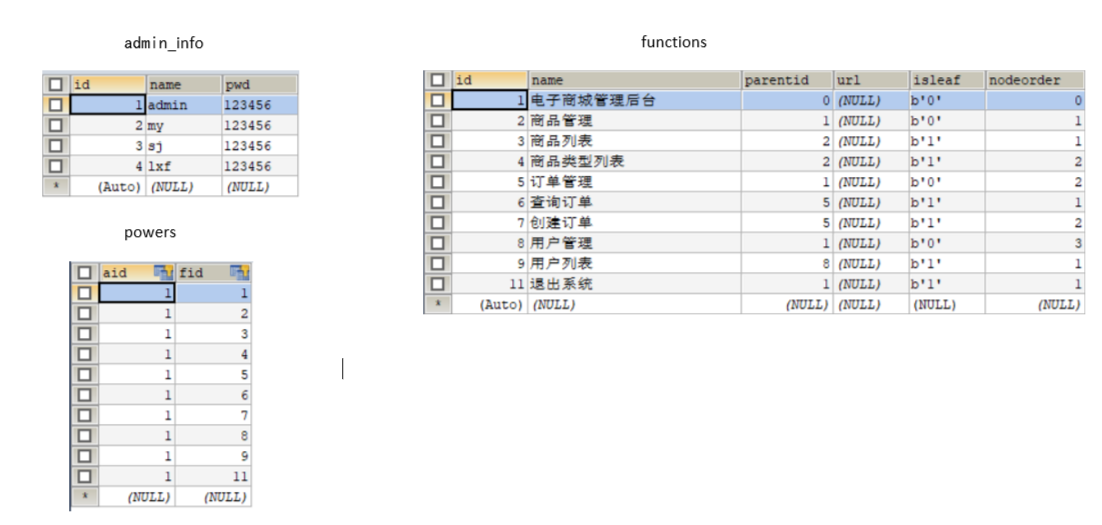Select the 创建订单 name cell

point(635,223)
